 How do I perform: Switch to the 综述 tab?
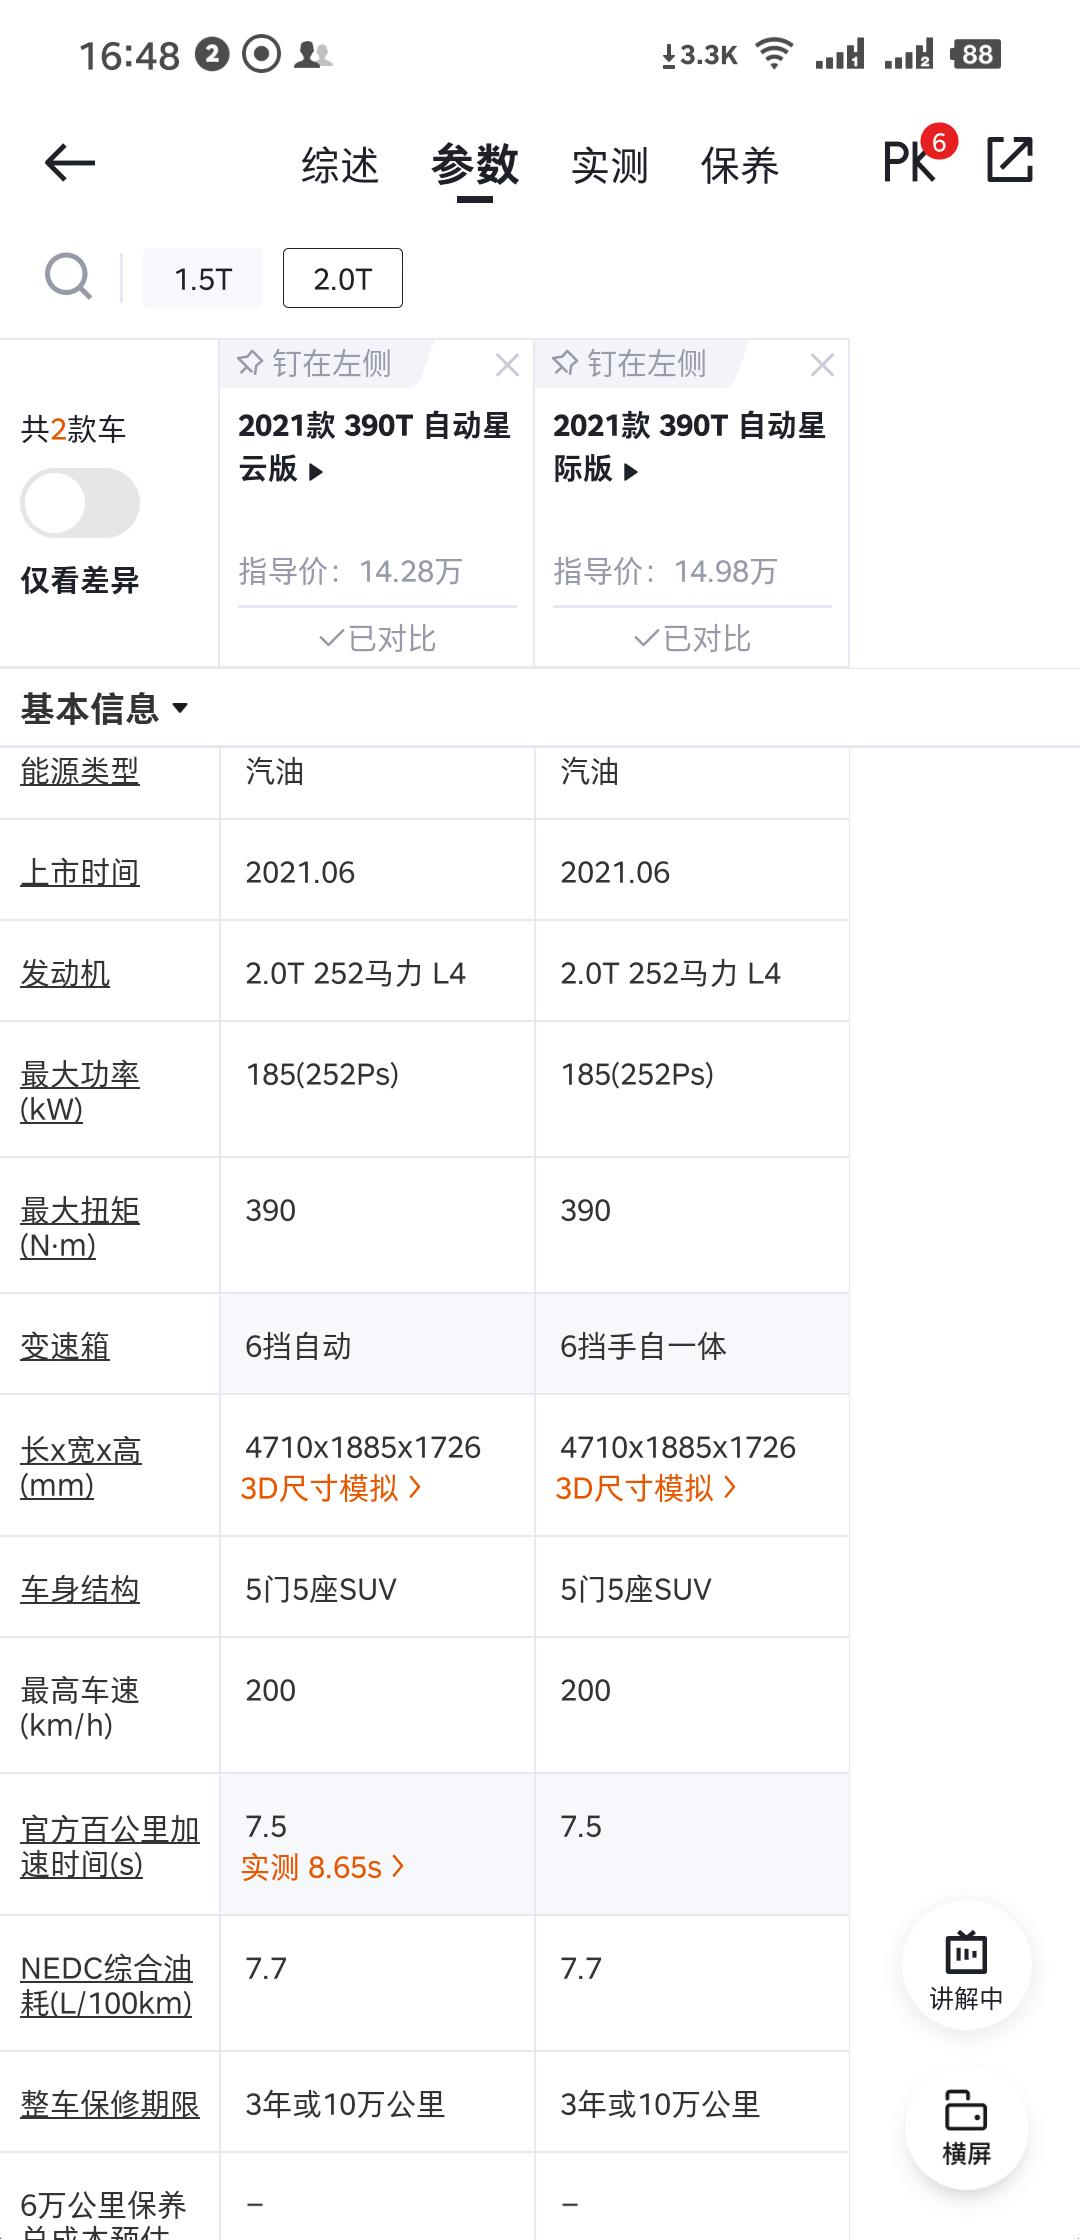click(x=340, y=165)
